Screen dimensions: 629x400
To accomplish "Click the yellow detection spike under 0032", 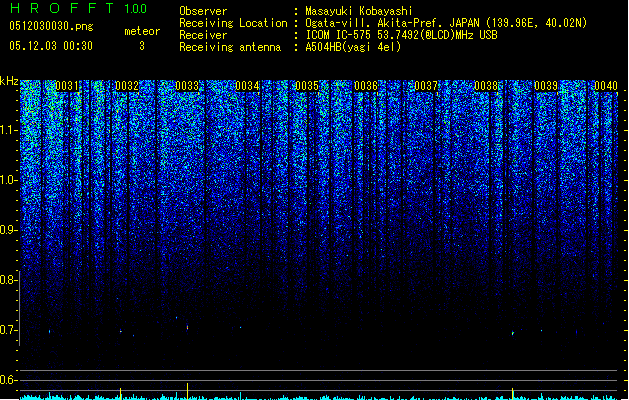I will pos(120,393).
